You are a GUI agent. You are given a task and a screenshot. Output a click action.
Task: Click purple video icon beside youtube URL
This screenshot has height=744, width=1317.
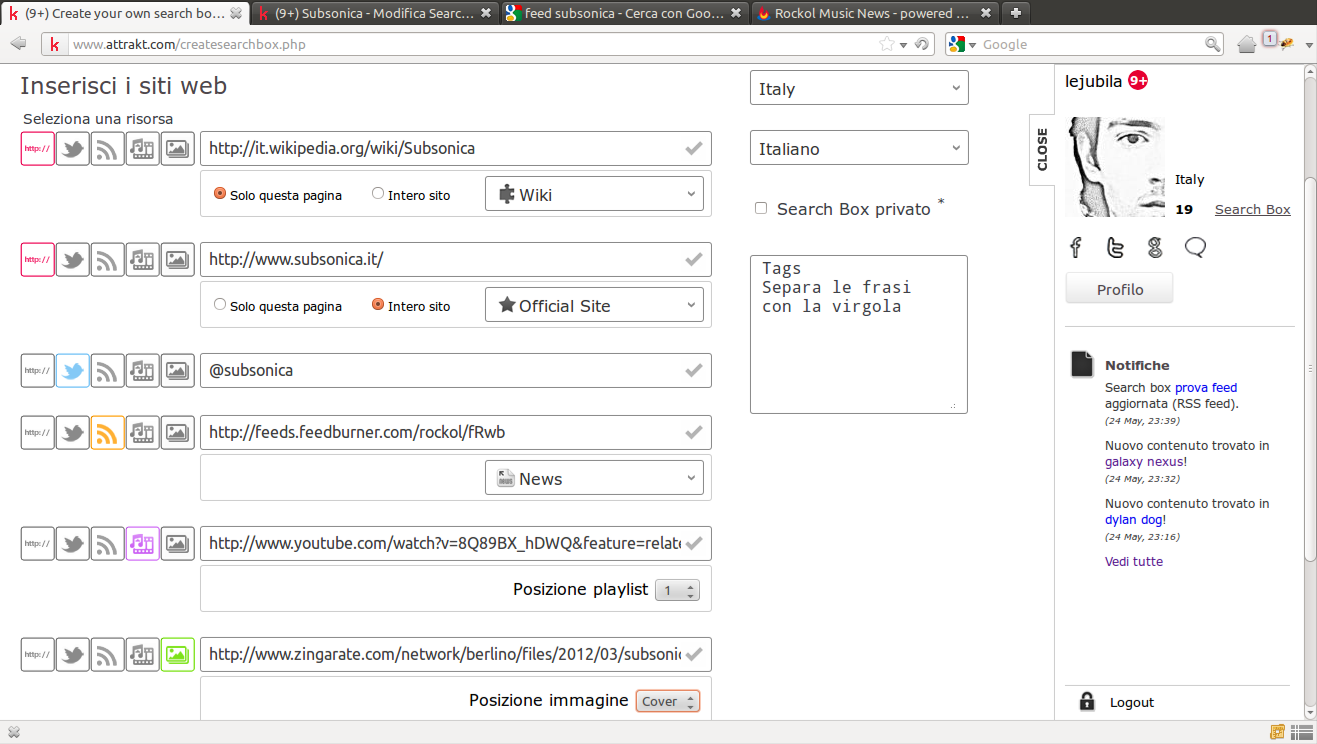click(x=143, y=544)
